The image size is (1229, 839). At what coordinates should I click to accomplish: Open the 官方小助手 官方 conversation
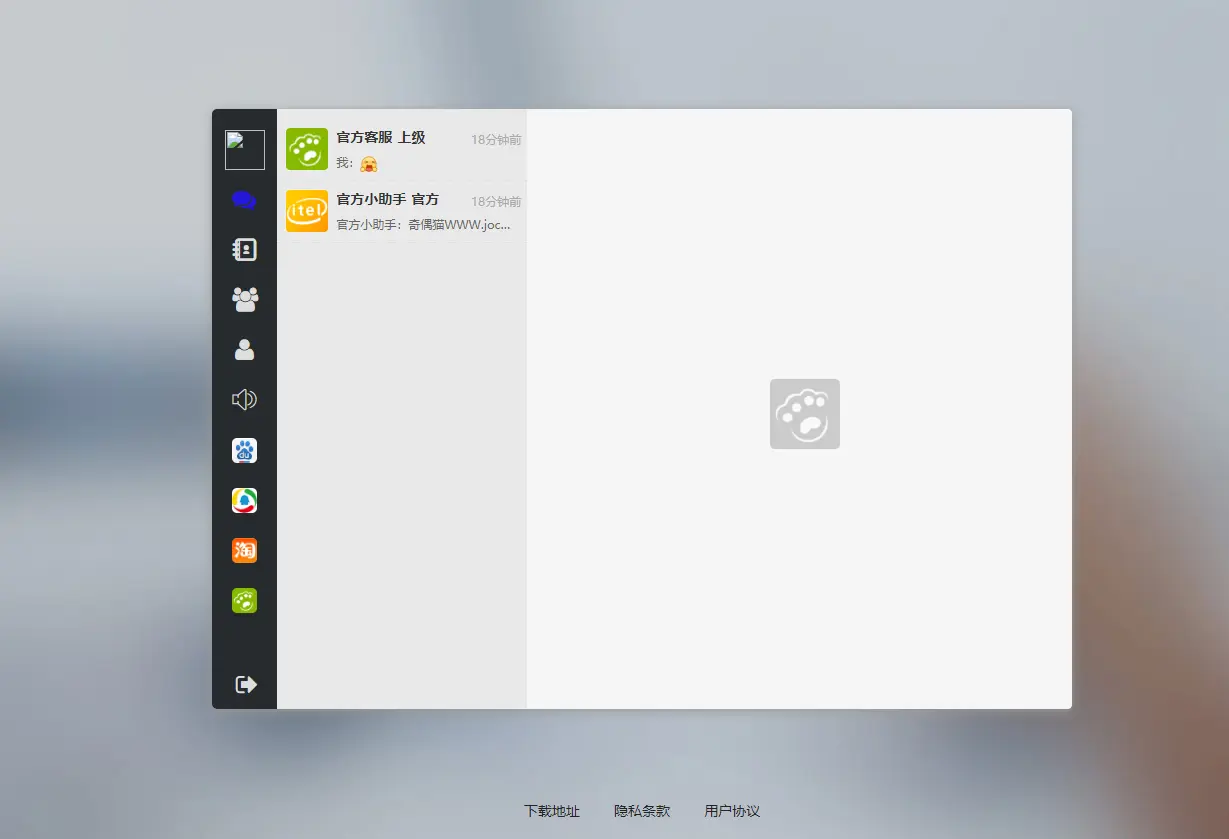(402, 211)
